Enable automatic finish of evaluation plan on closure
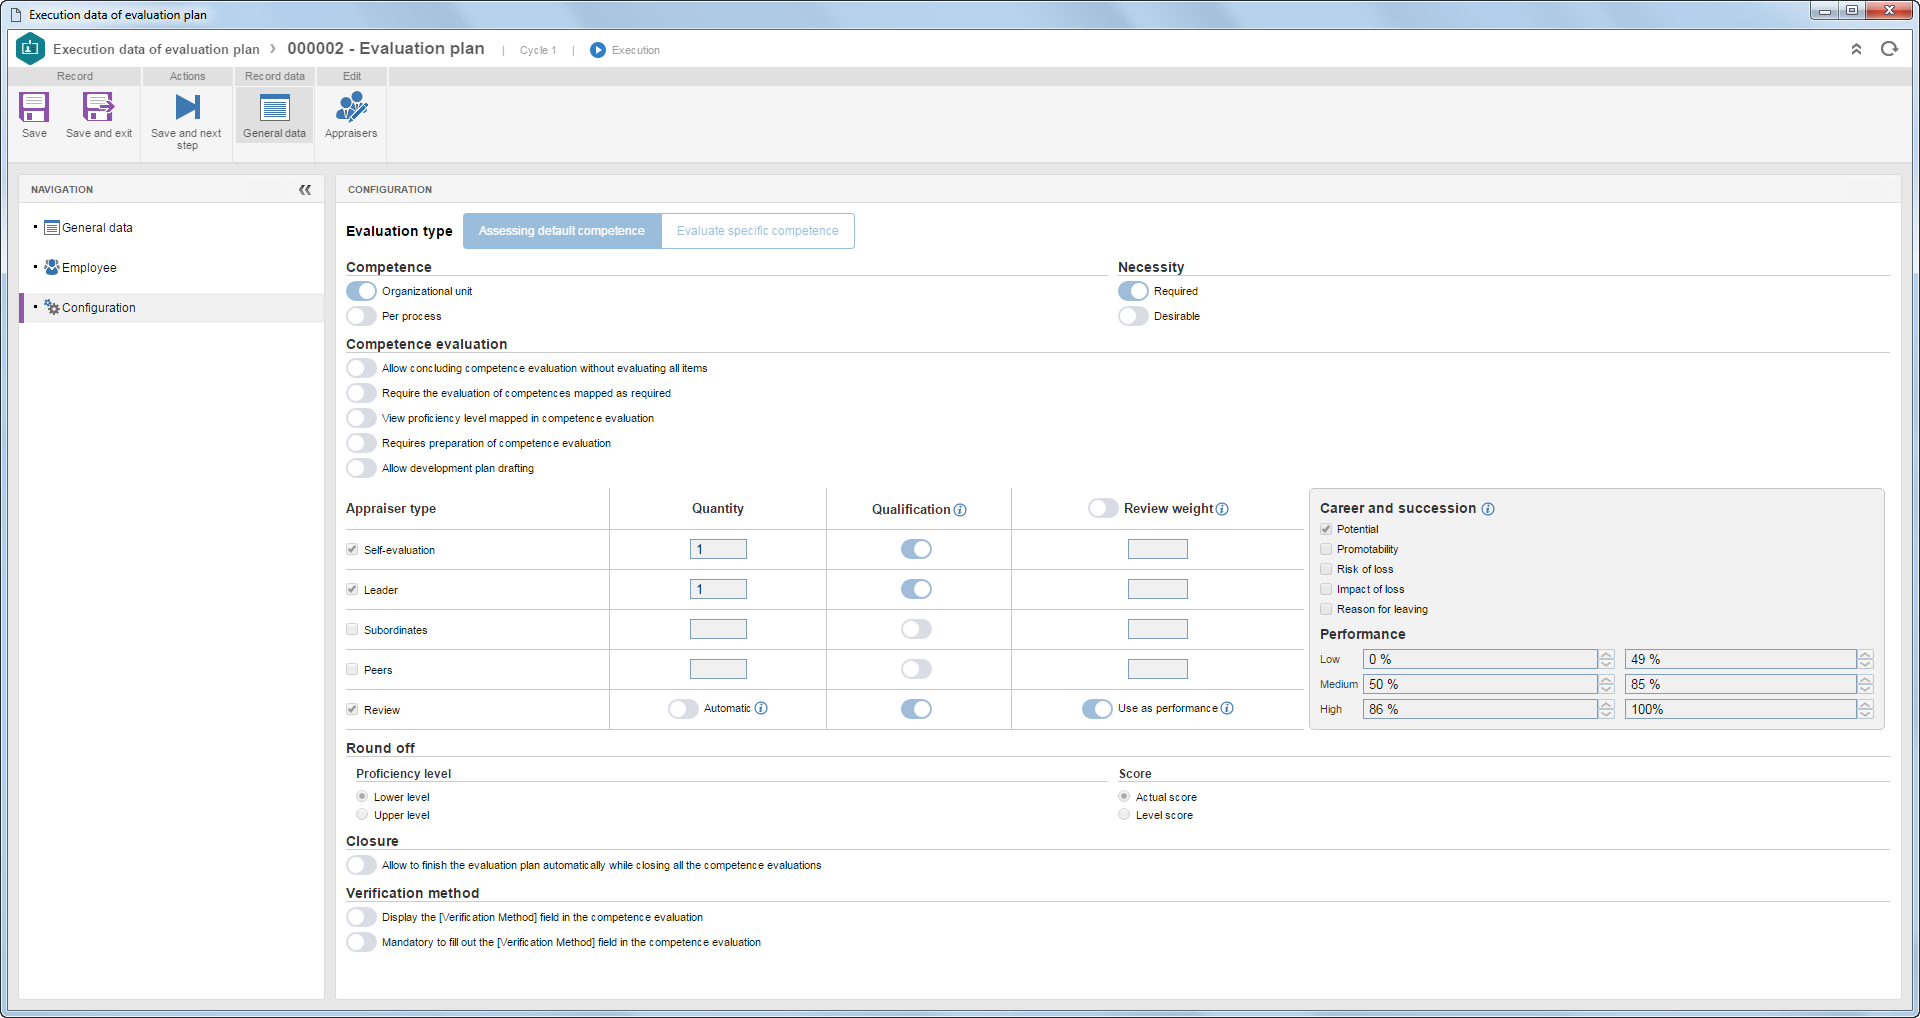The height and width of the screenshot is (1018, 1920). point(361,865)
